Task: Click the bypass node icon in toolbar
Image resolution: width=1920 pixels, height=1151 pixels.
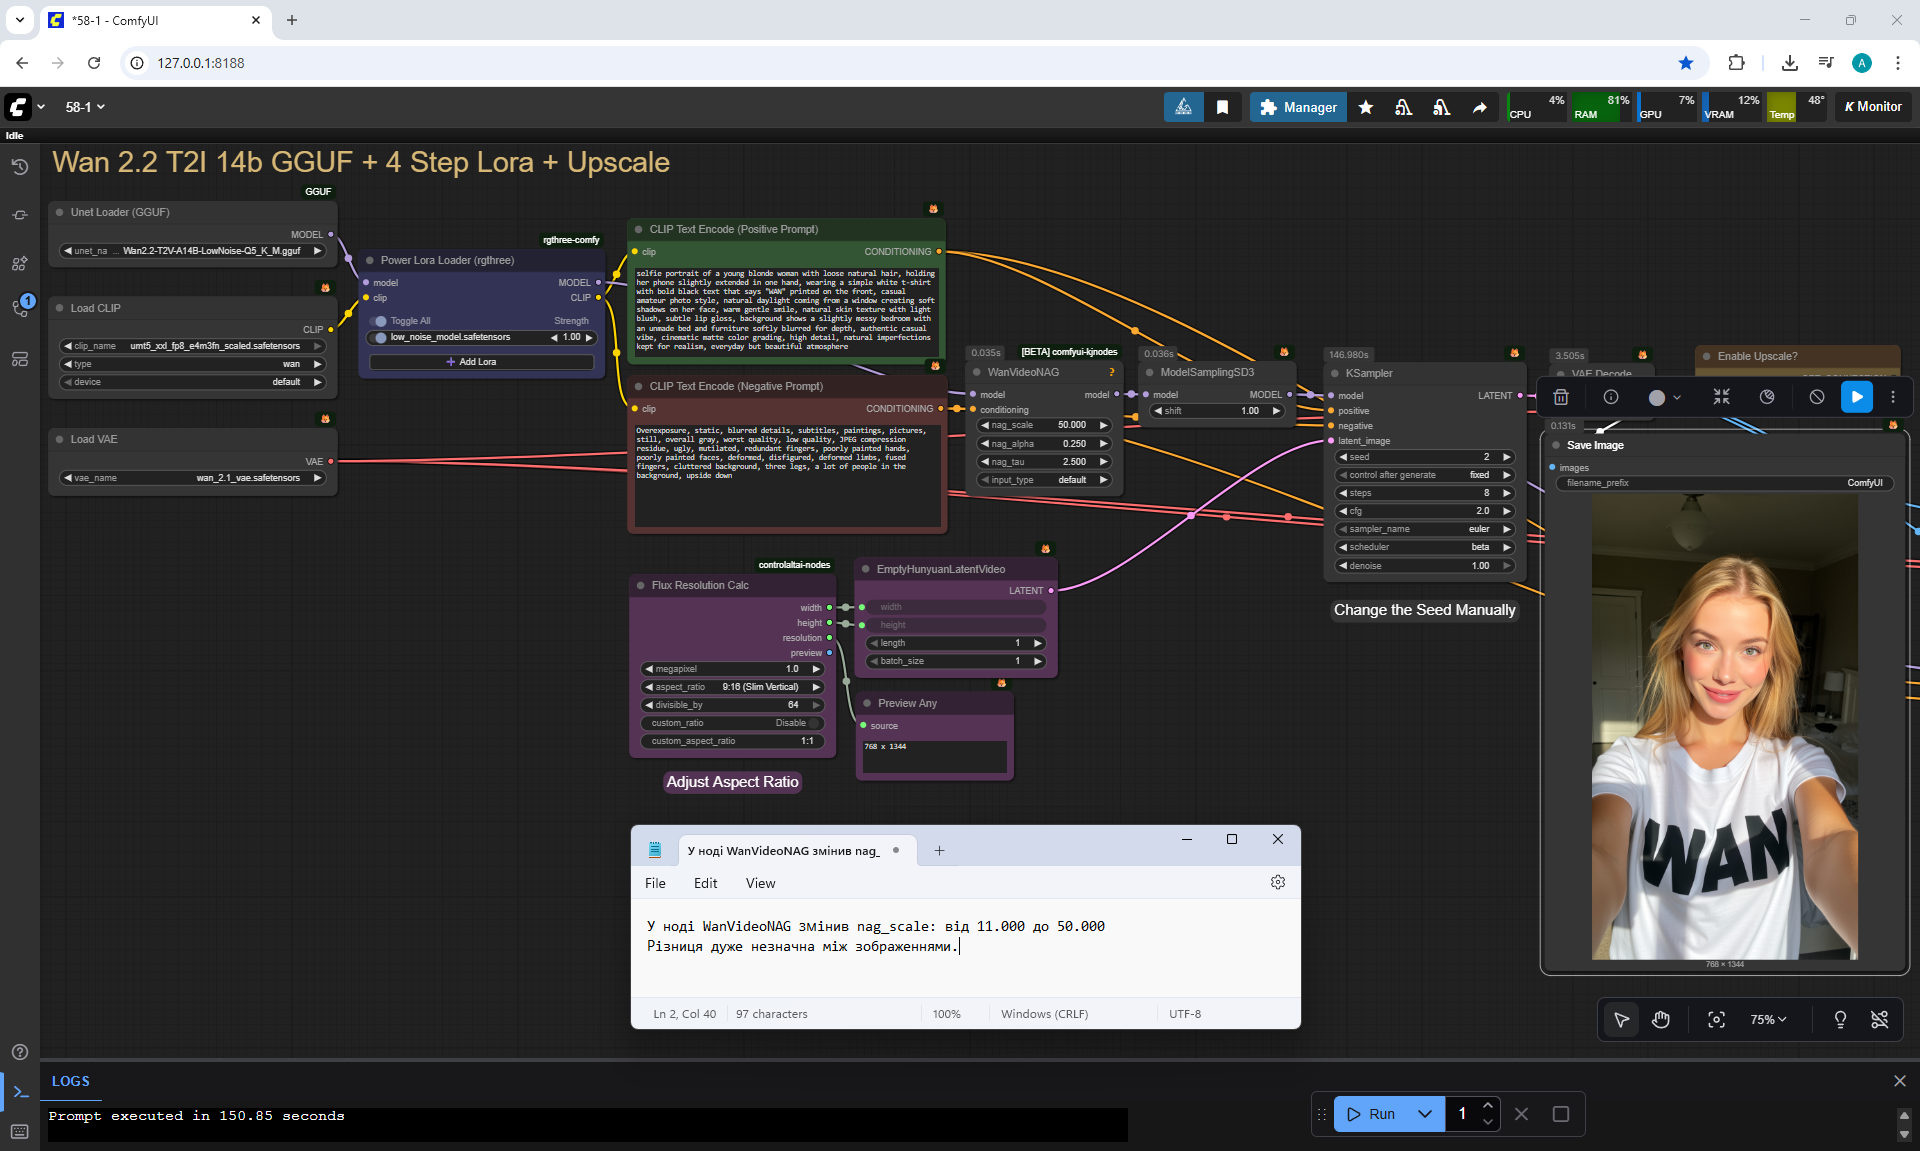Action: click(x=1817, y=397)
